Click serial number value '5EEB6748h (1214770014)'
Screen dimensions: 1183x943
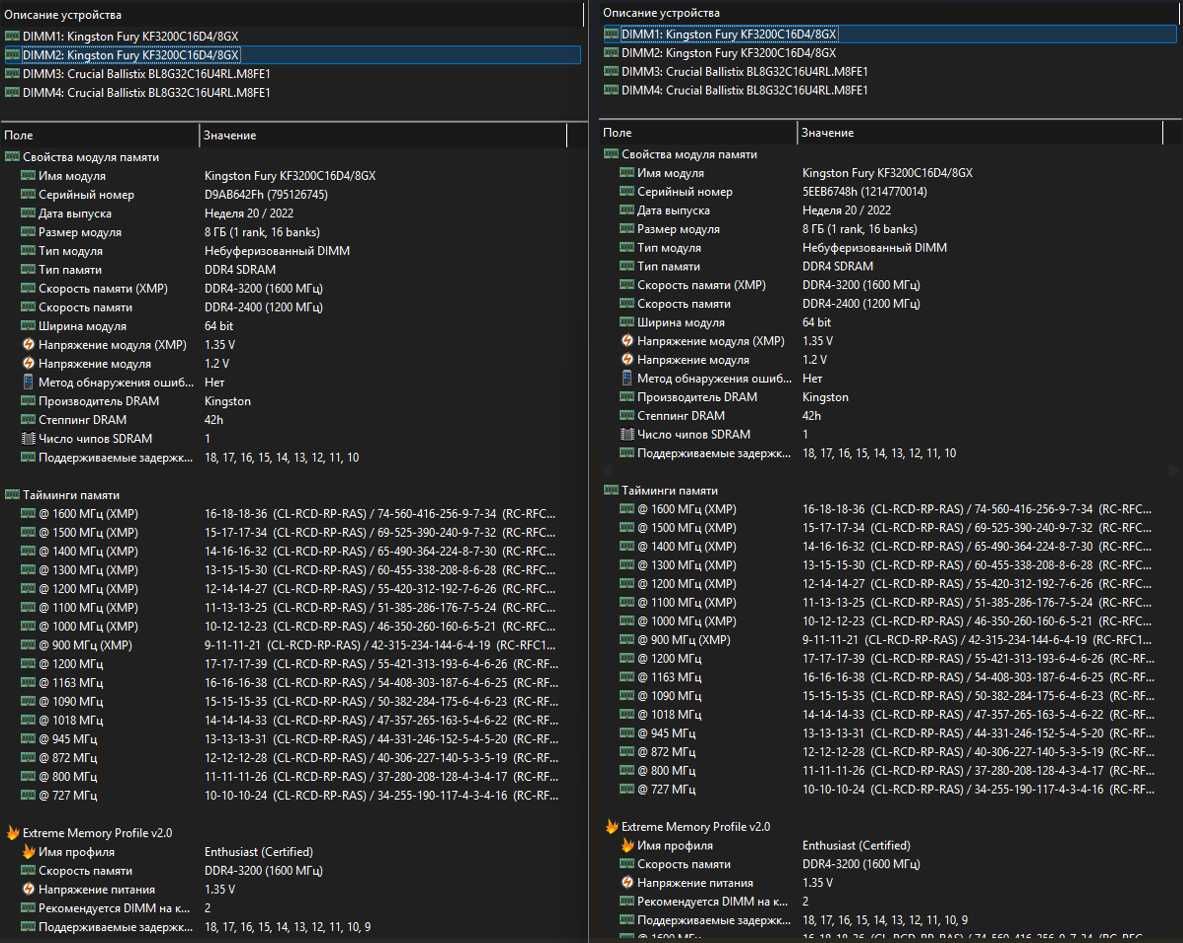[x=865, y=191]
